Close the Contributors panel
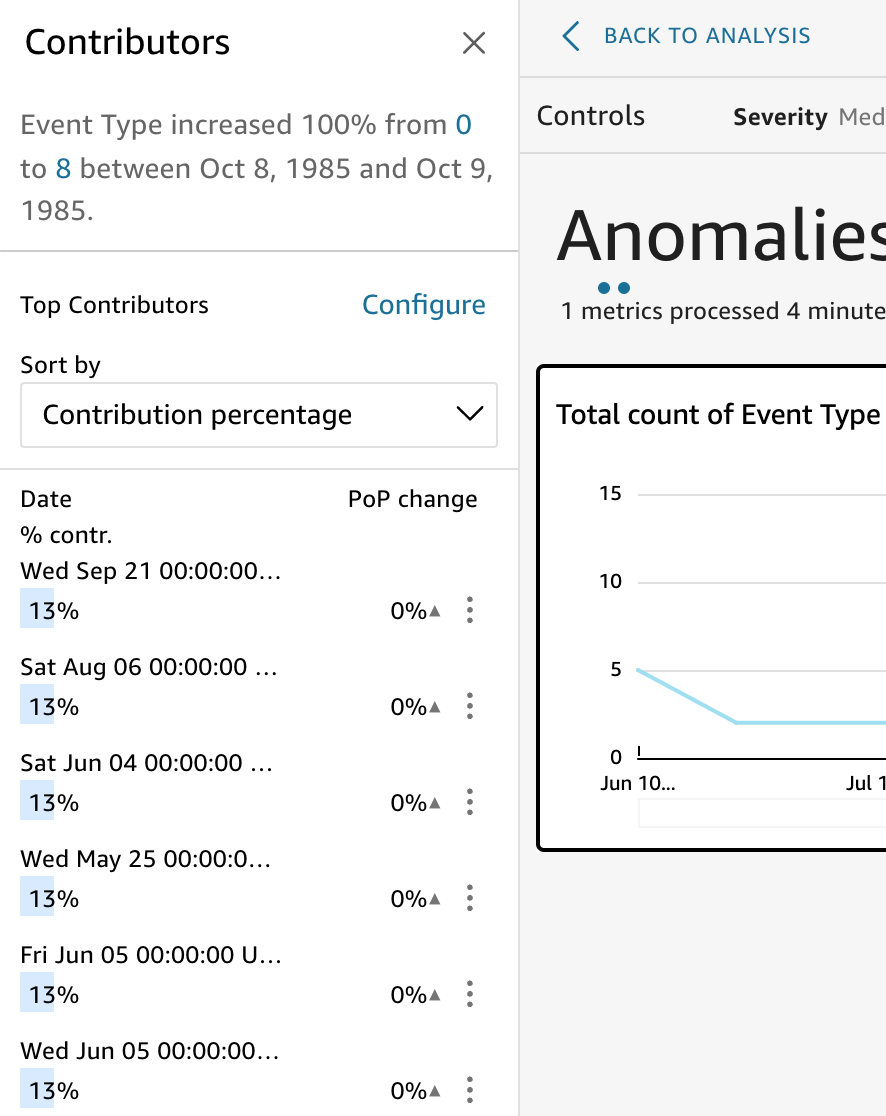Viewport: 886px width, 1116px height. tap(473, 43)
